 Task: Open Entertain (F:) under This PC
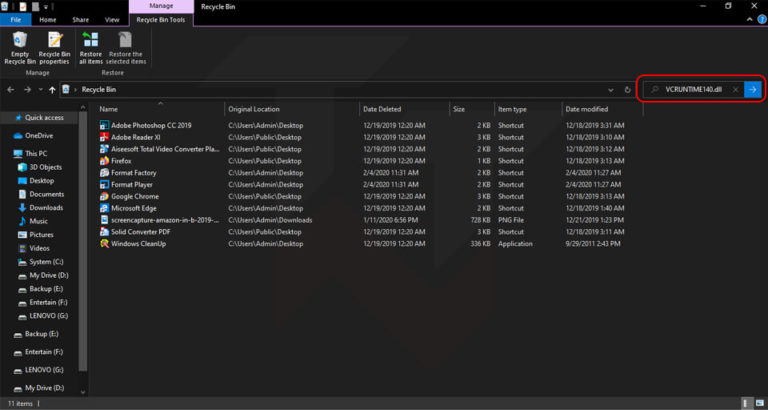click(x=48, y=303)
